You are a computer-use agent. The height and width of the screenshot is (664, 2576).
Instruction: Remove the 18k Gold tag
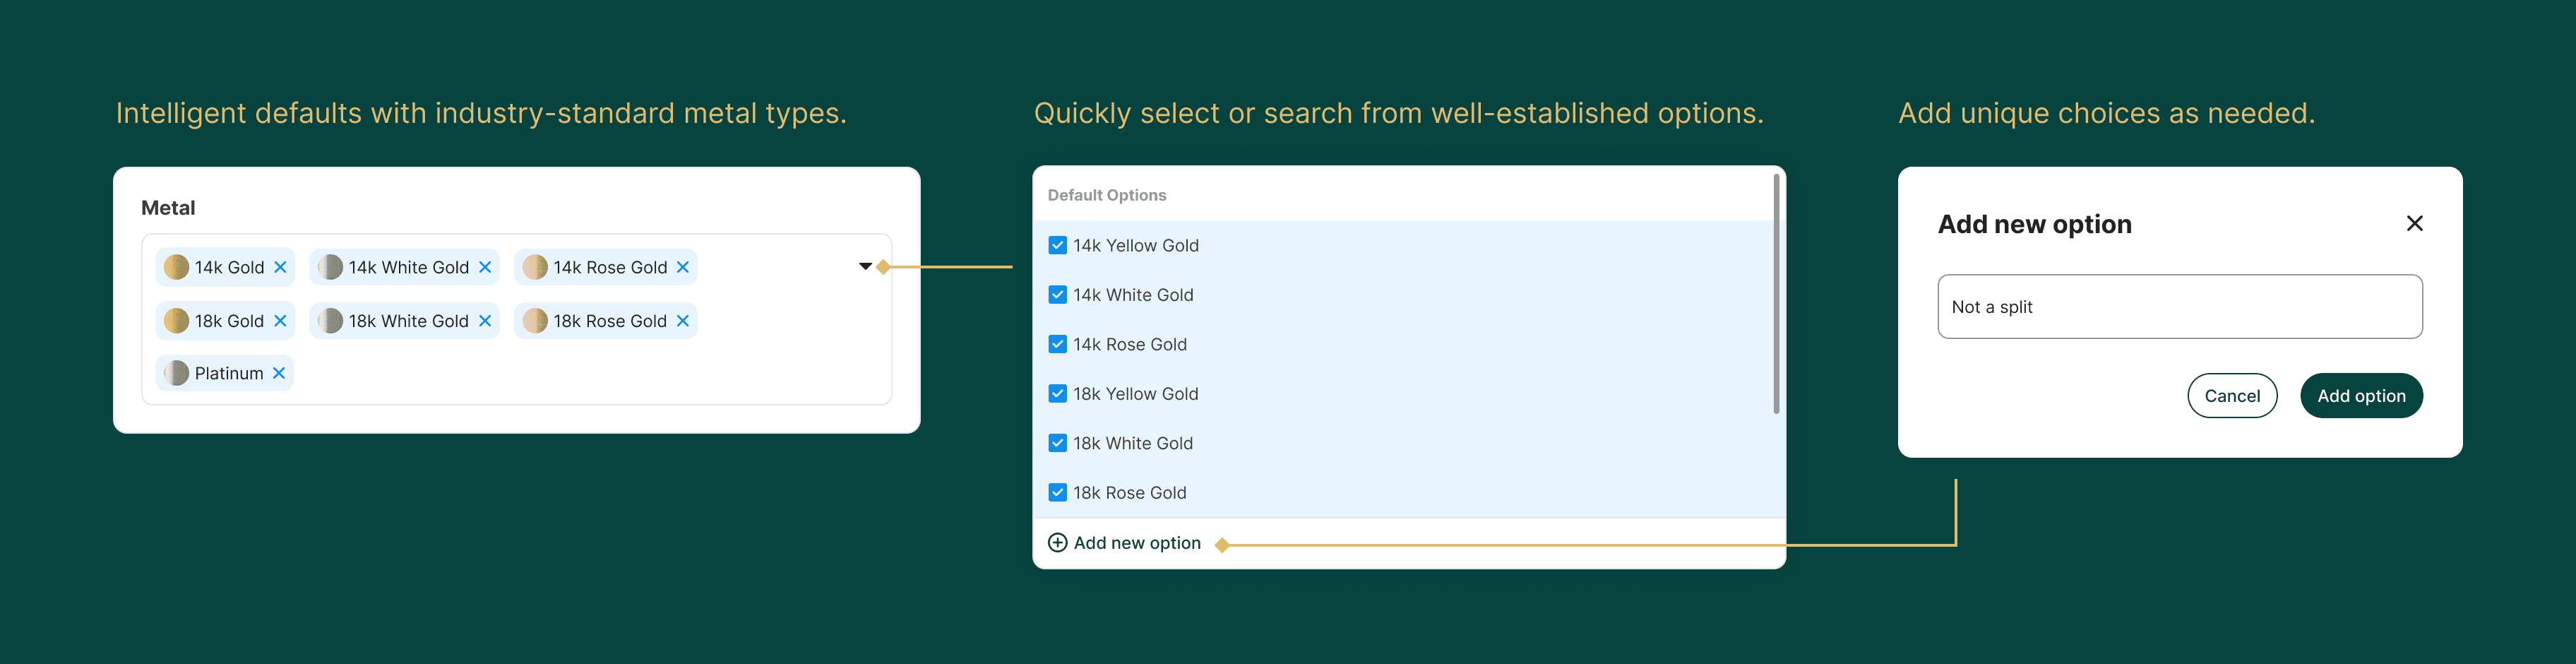click(x=280, y=321)
